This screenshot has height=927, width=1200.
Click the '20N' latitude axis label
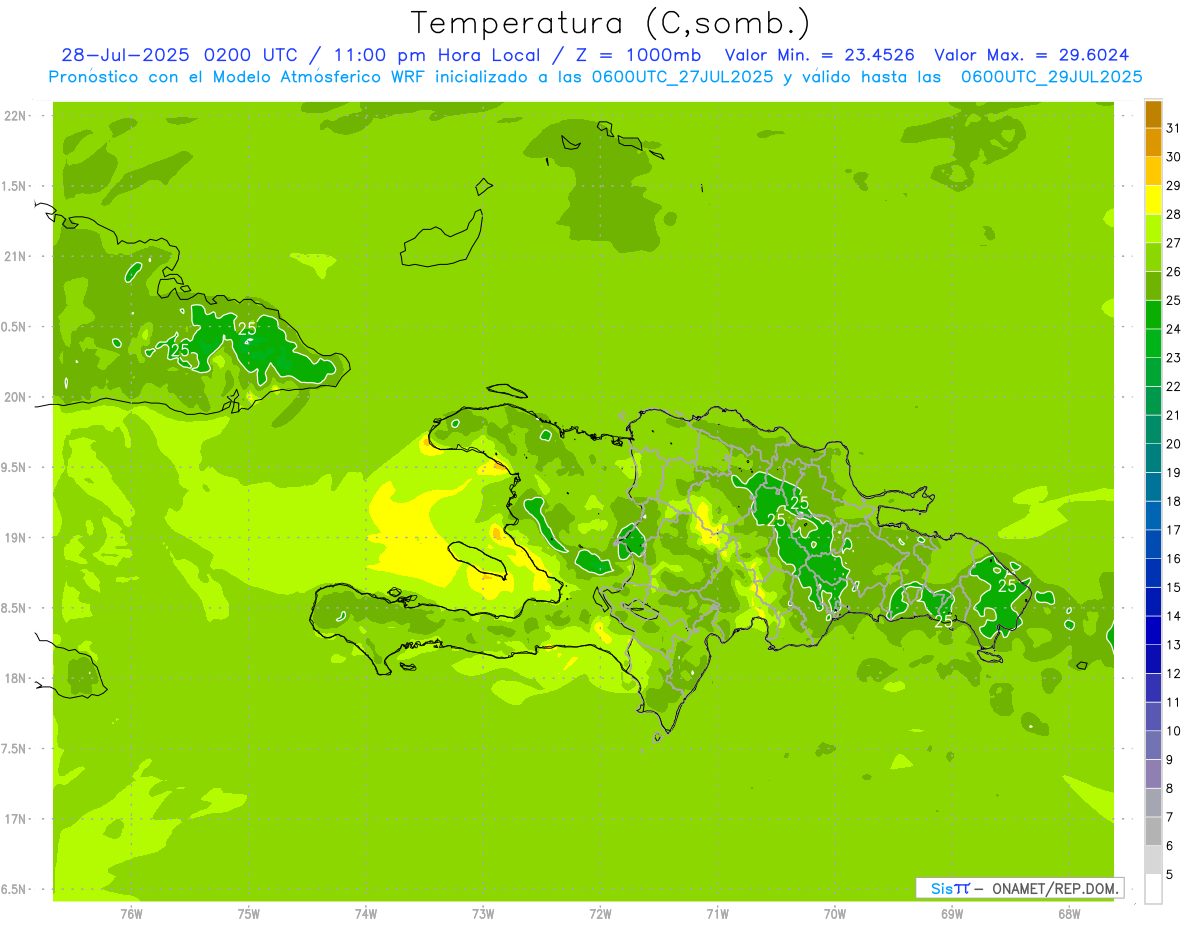pyautogui.click(x=15, y=397)
